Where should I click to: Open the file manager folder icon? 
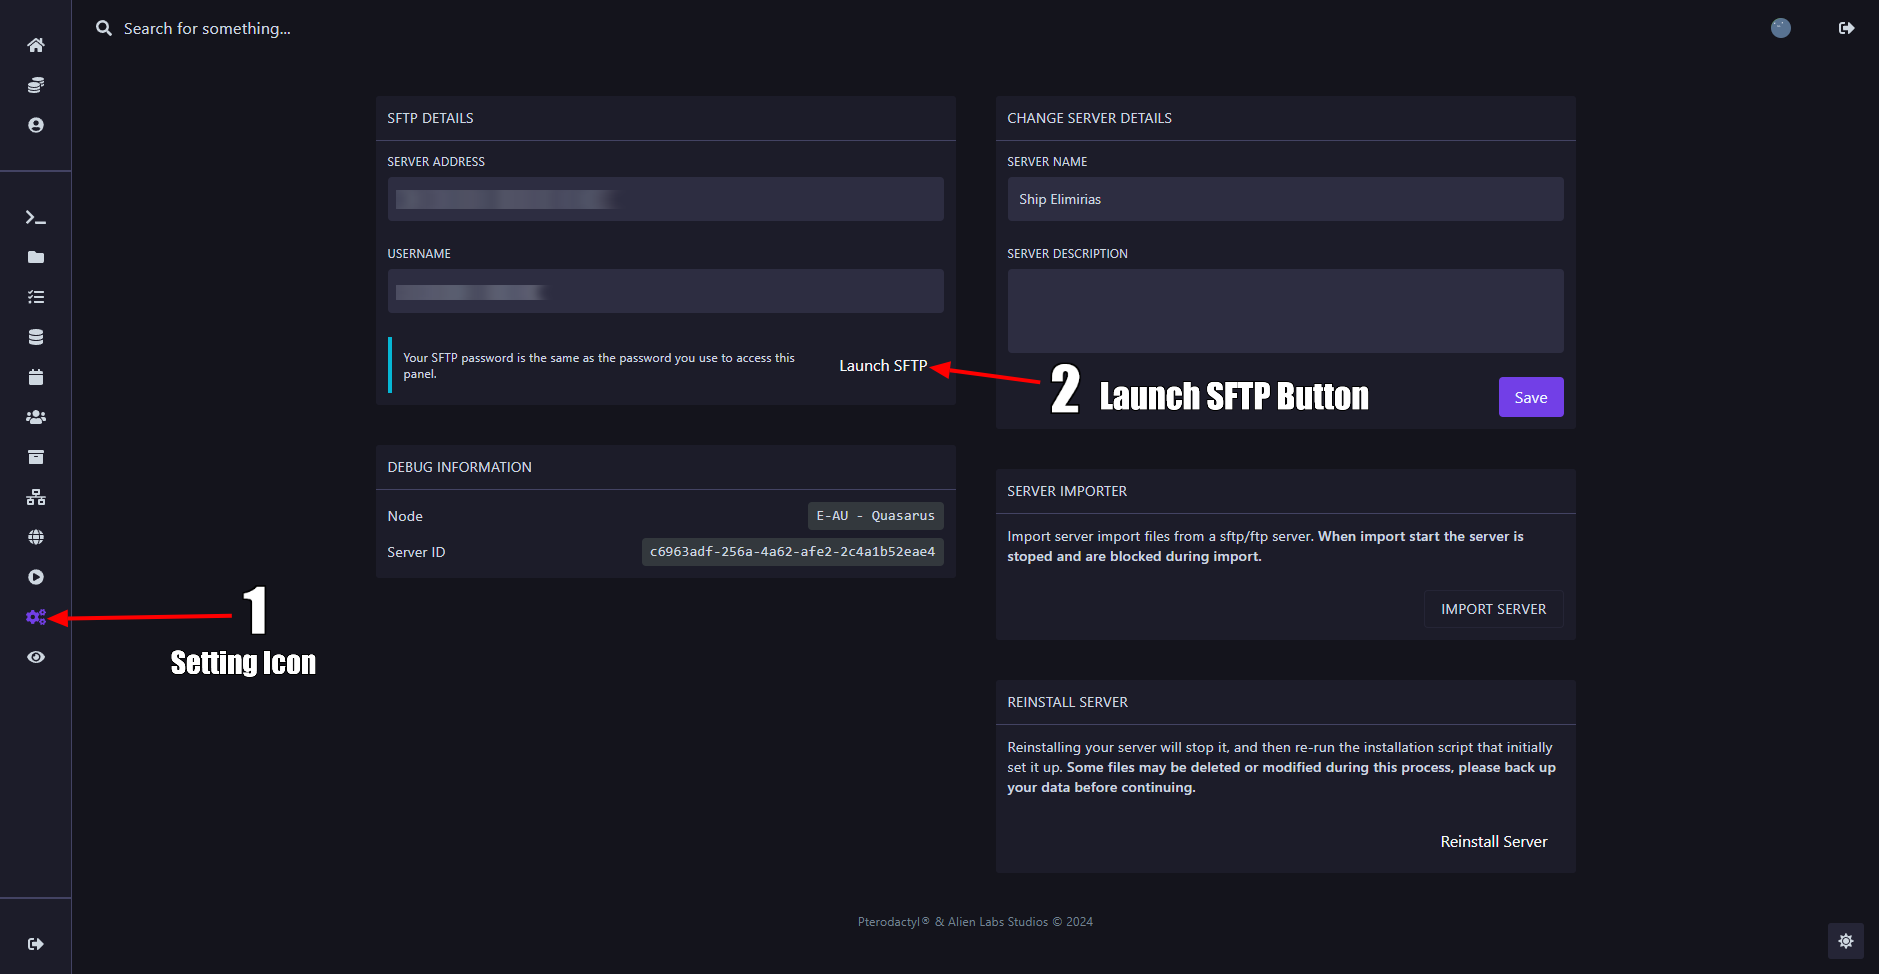pos(36,257)
